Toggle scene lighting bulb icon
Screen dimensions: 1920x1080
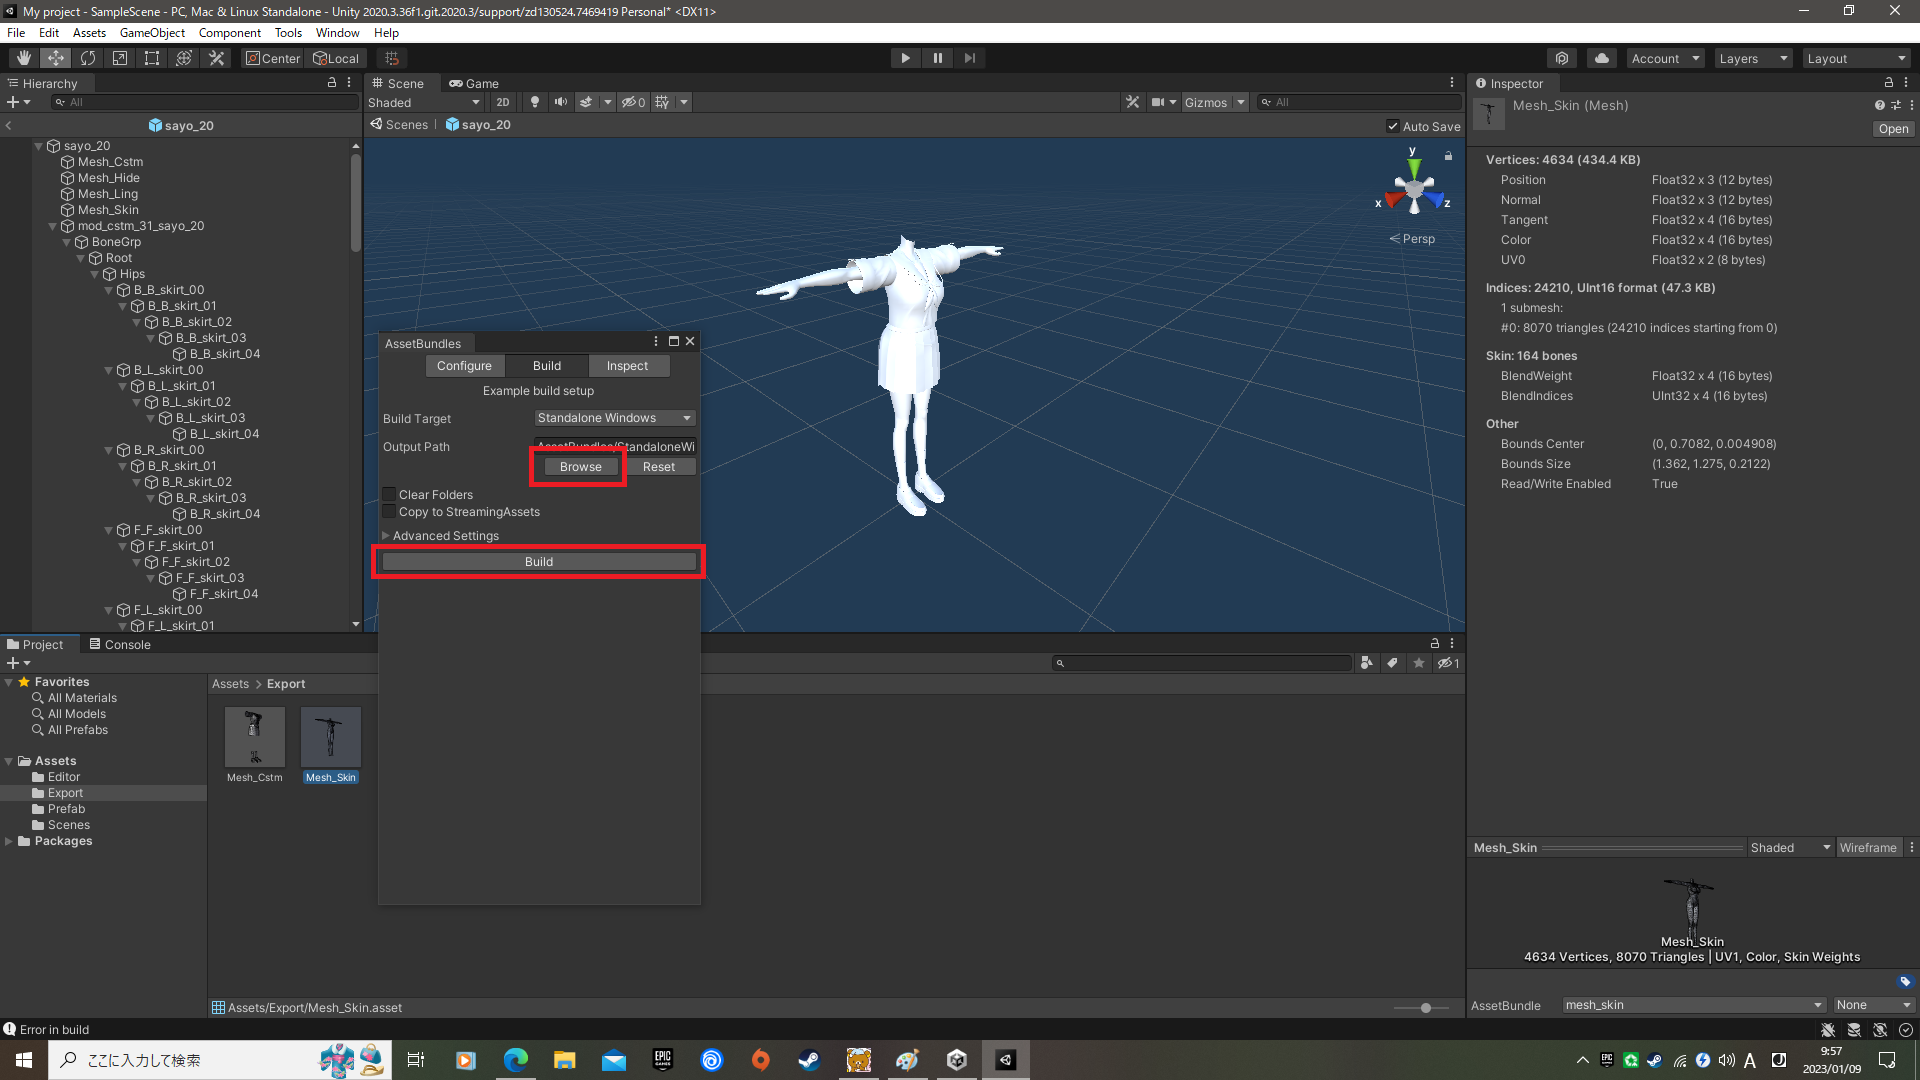pyautogui.click(x=535, y=102)
